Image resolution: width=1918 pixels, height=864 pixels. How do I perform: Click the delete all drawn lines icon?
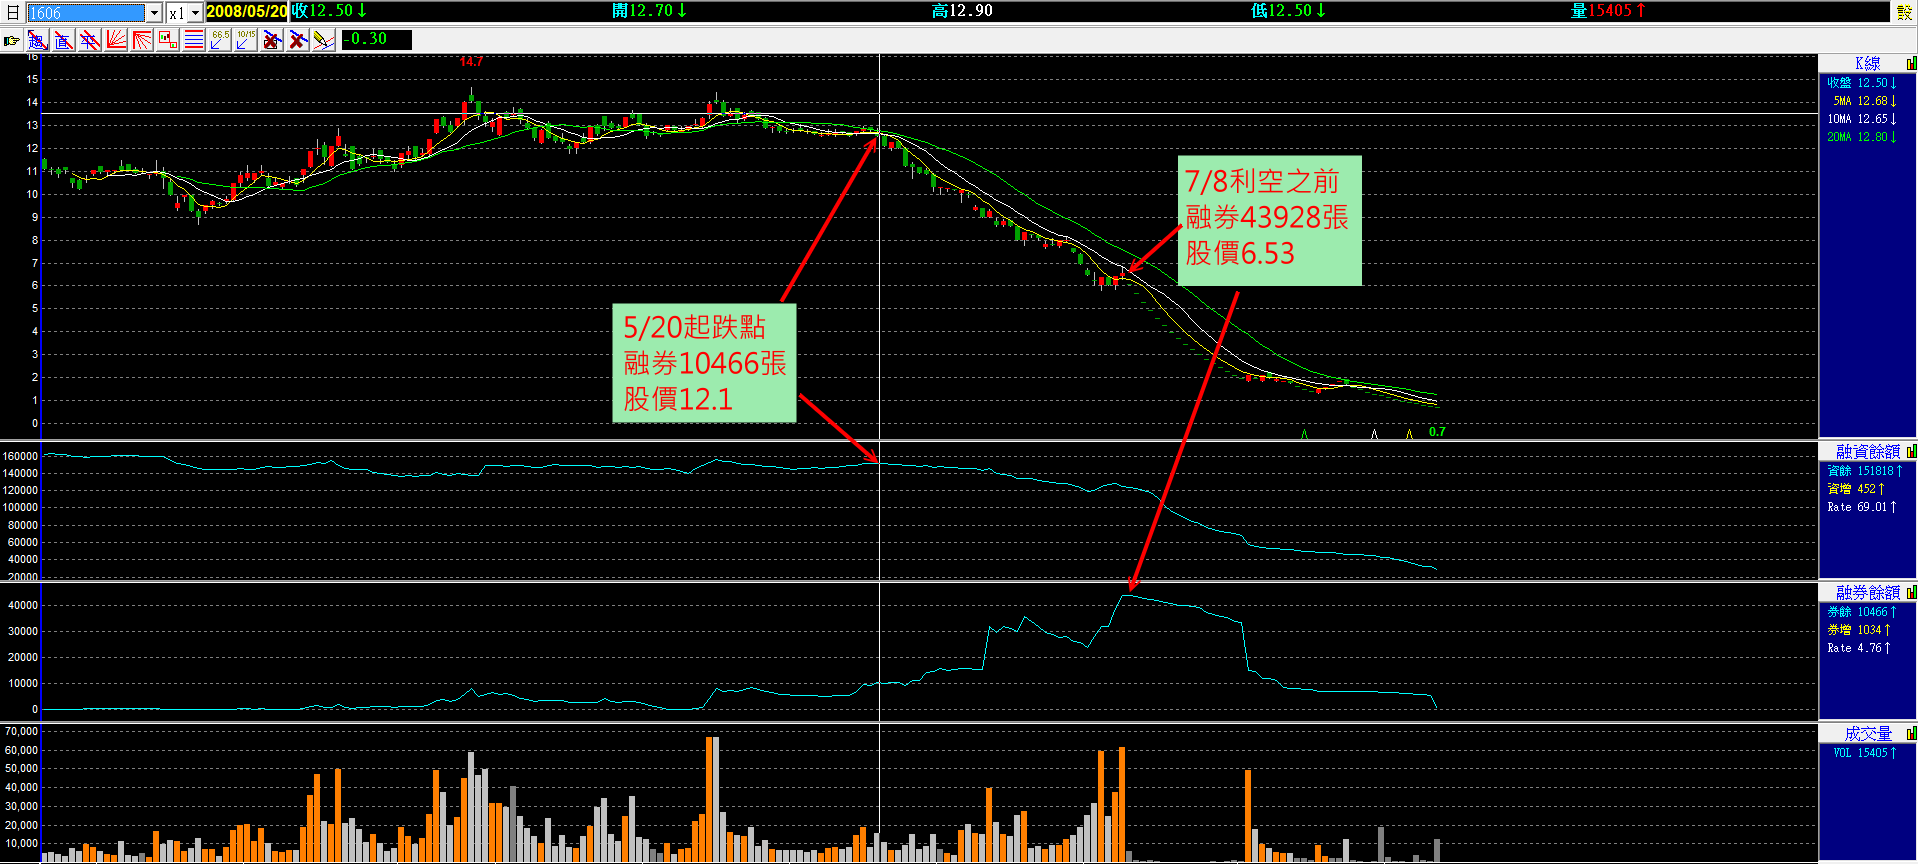tap(297, 40)
